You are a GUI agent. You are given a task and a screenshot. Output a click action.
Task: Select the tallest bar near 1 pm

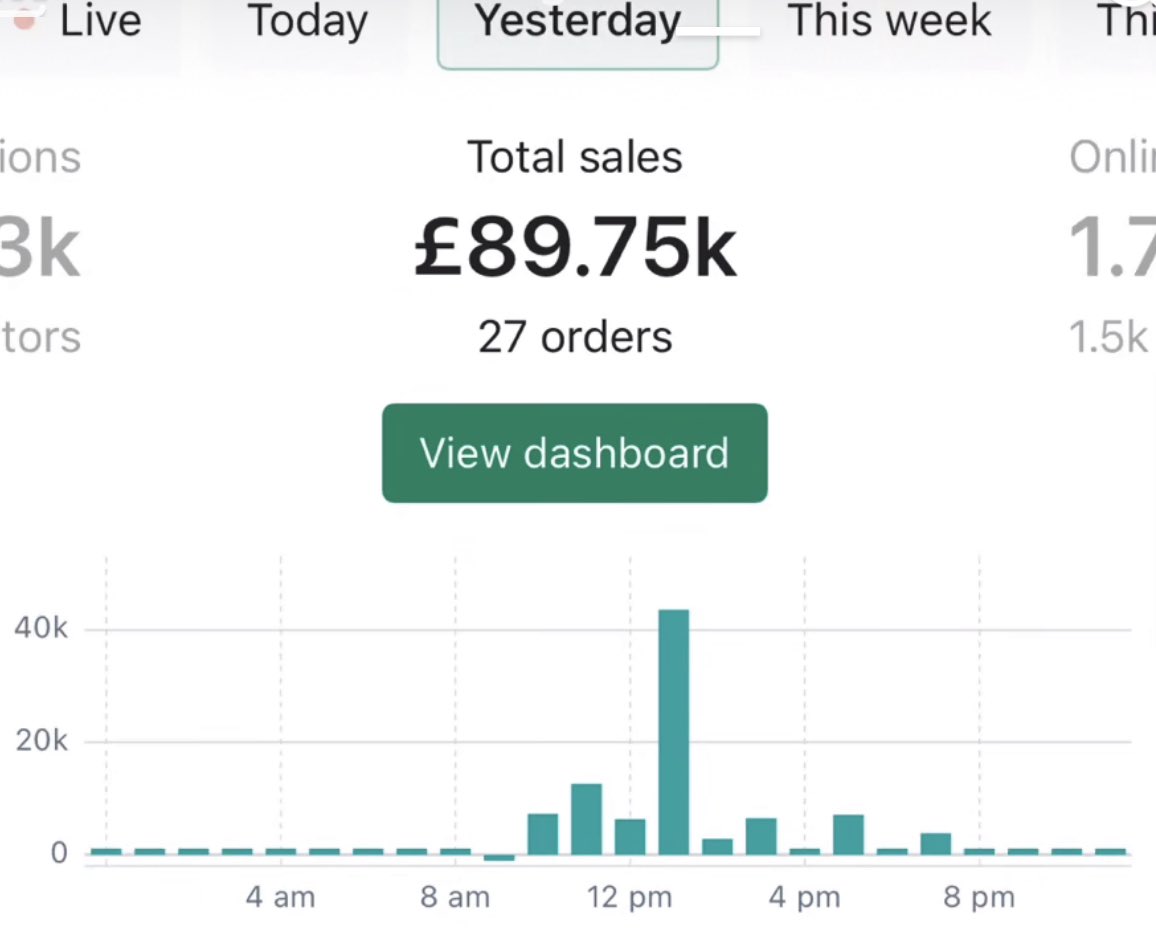[674, 732]
